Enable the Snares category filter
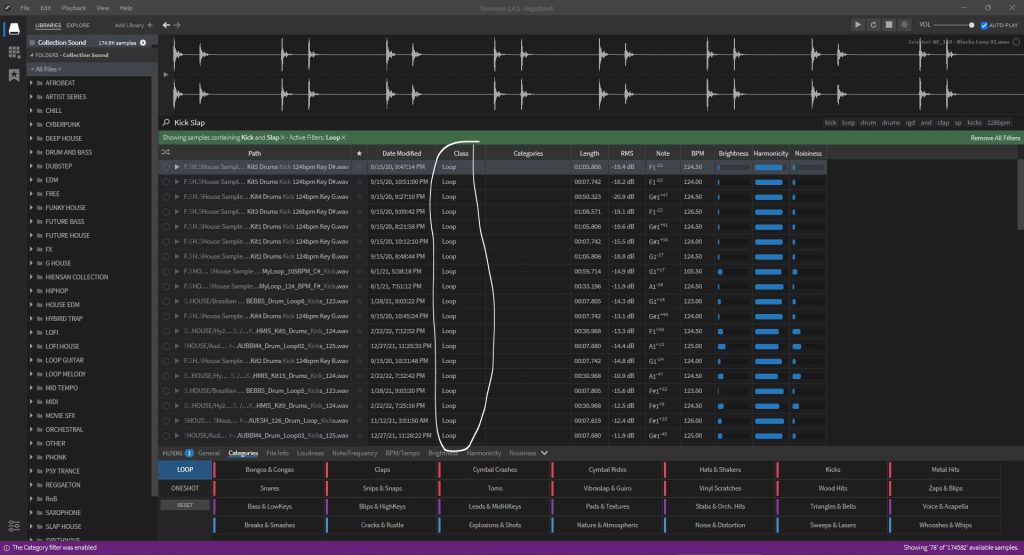Screen dimensions: 1024x555 269,488
